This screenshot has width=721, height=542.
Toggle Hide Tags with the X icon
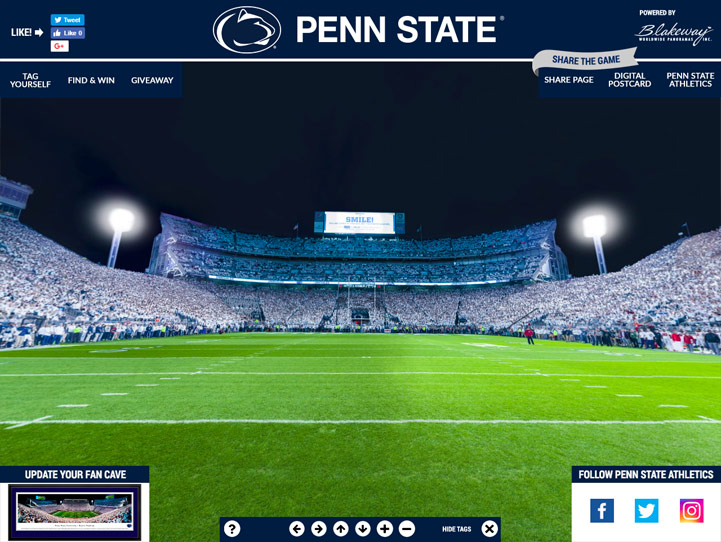pos(490,529)
